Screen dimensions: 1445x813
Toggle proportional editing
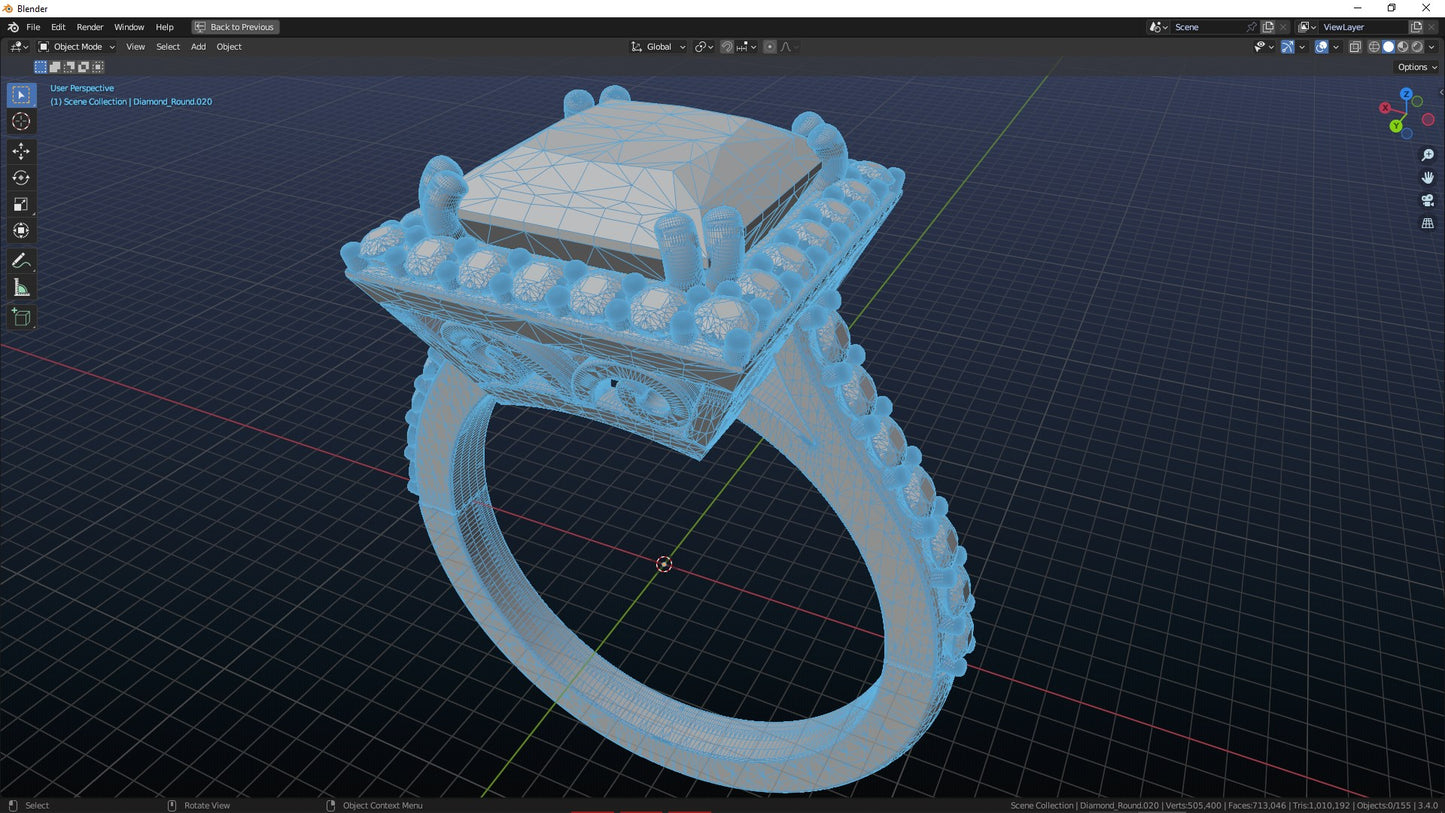769,47
